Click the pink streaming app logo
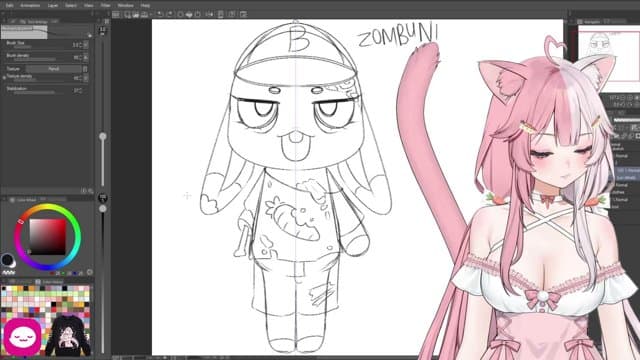Image resolution: width=640 pixels, height=360 pixels. pos(22,338)
